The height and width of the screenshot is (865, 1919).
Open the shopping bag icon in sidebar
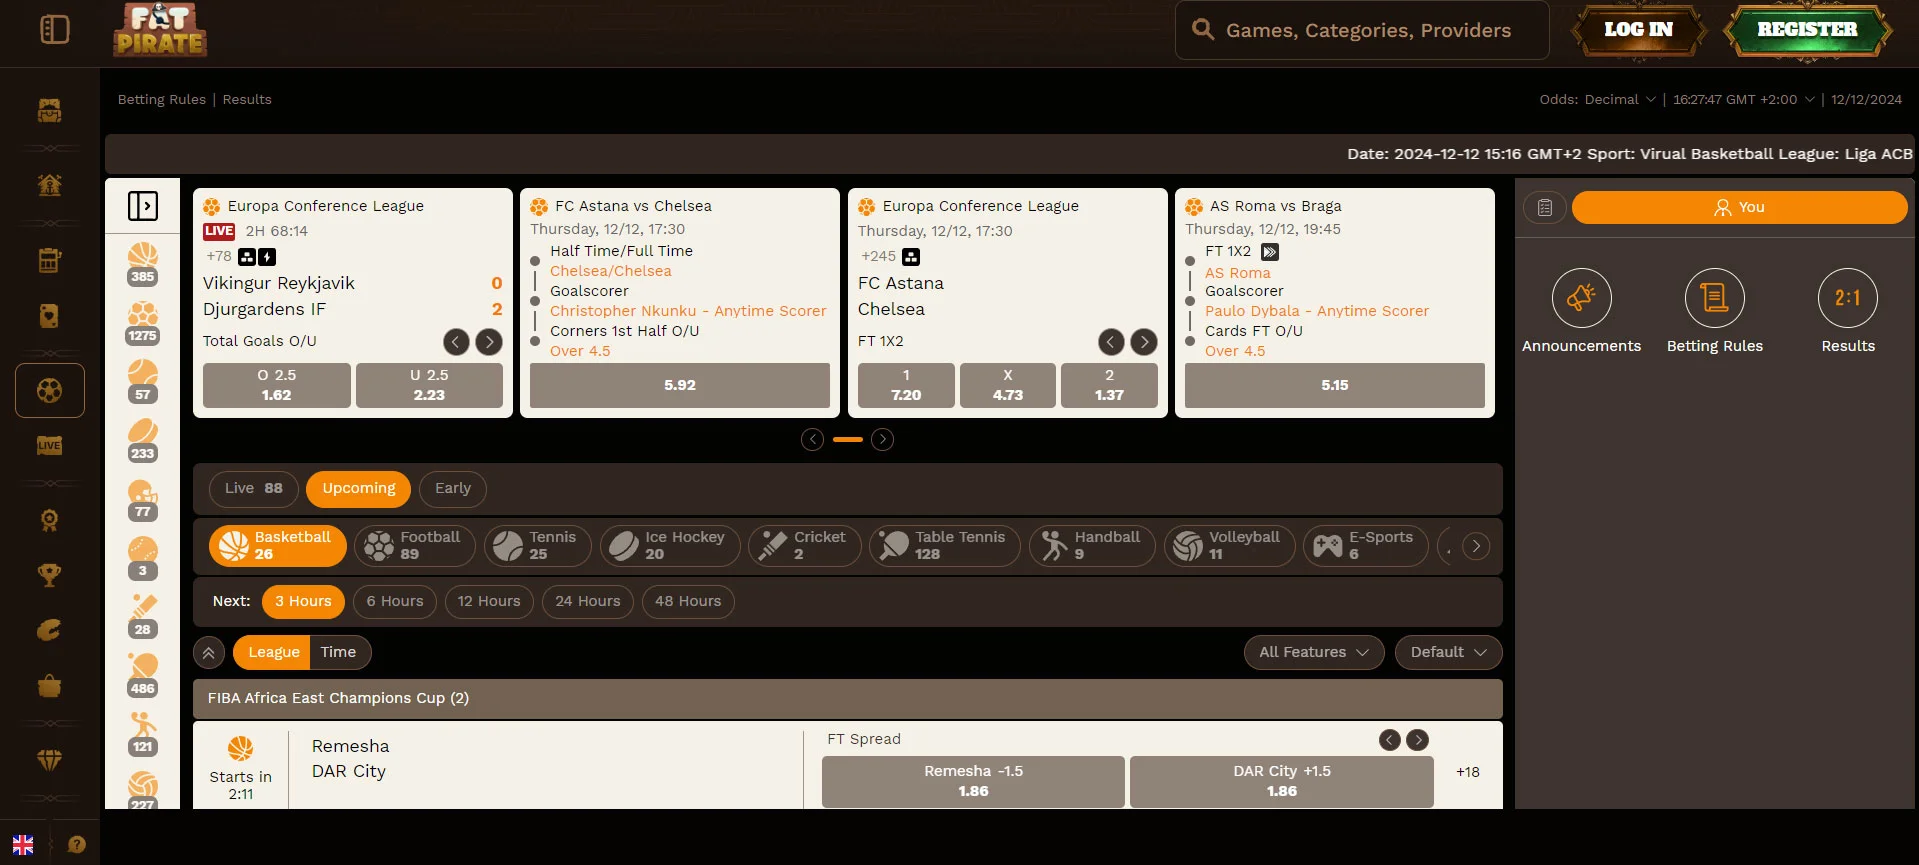click(x=49, y=686)
